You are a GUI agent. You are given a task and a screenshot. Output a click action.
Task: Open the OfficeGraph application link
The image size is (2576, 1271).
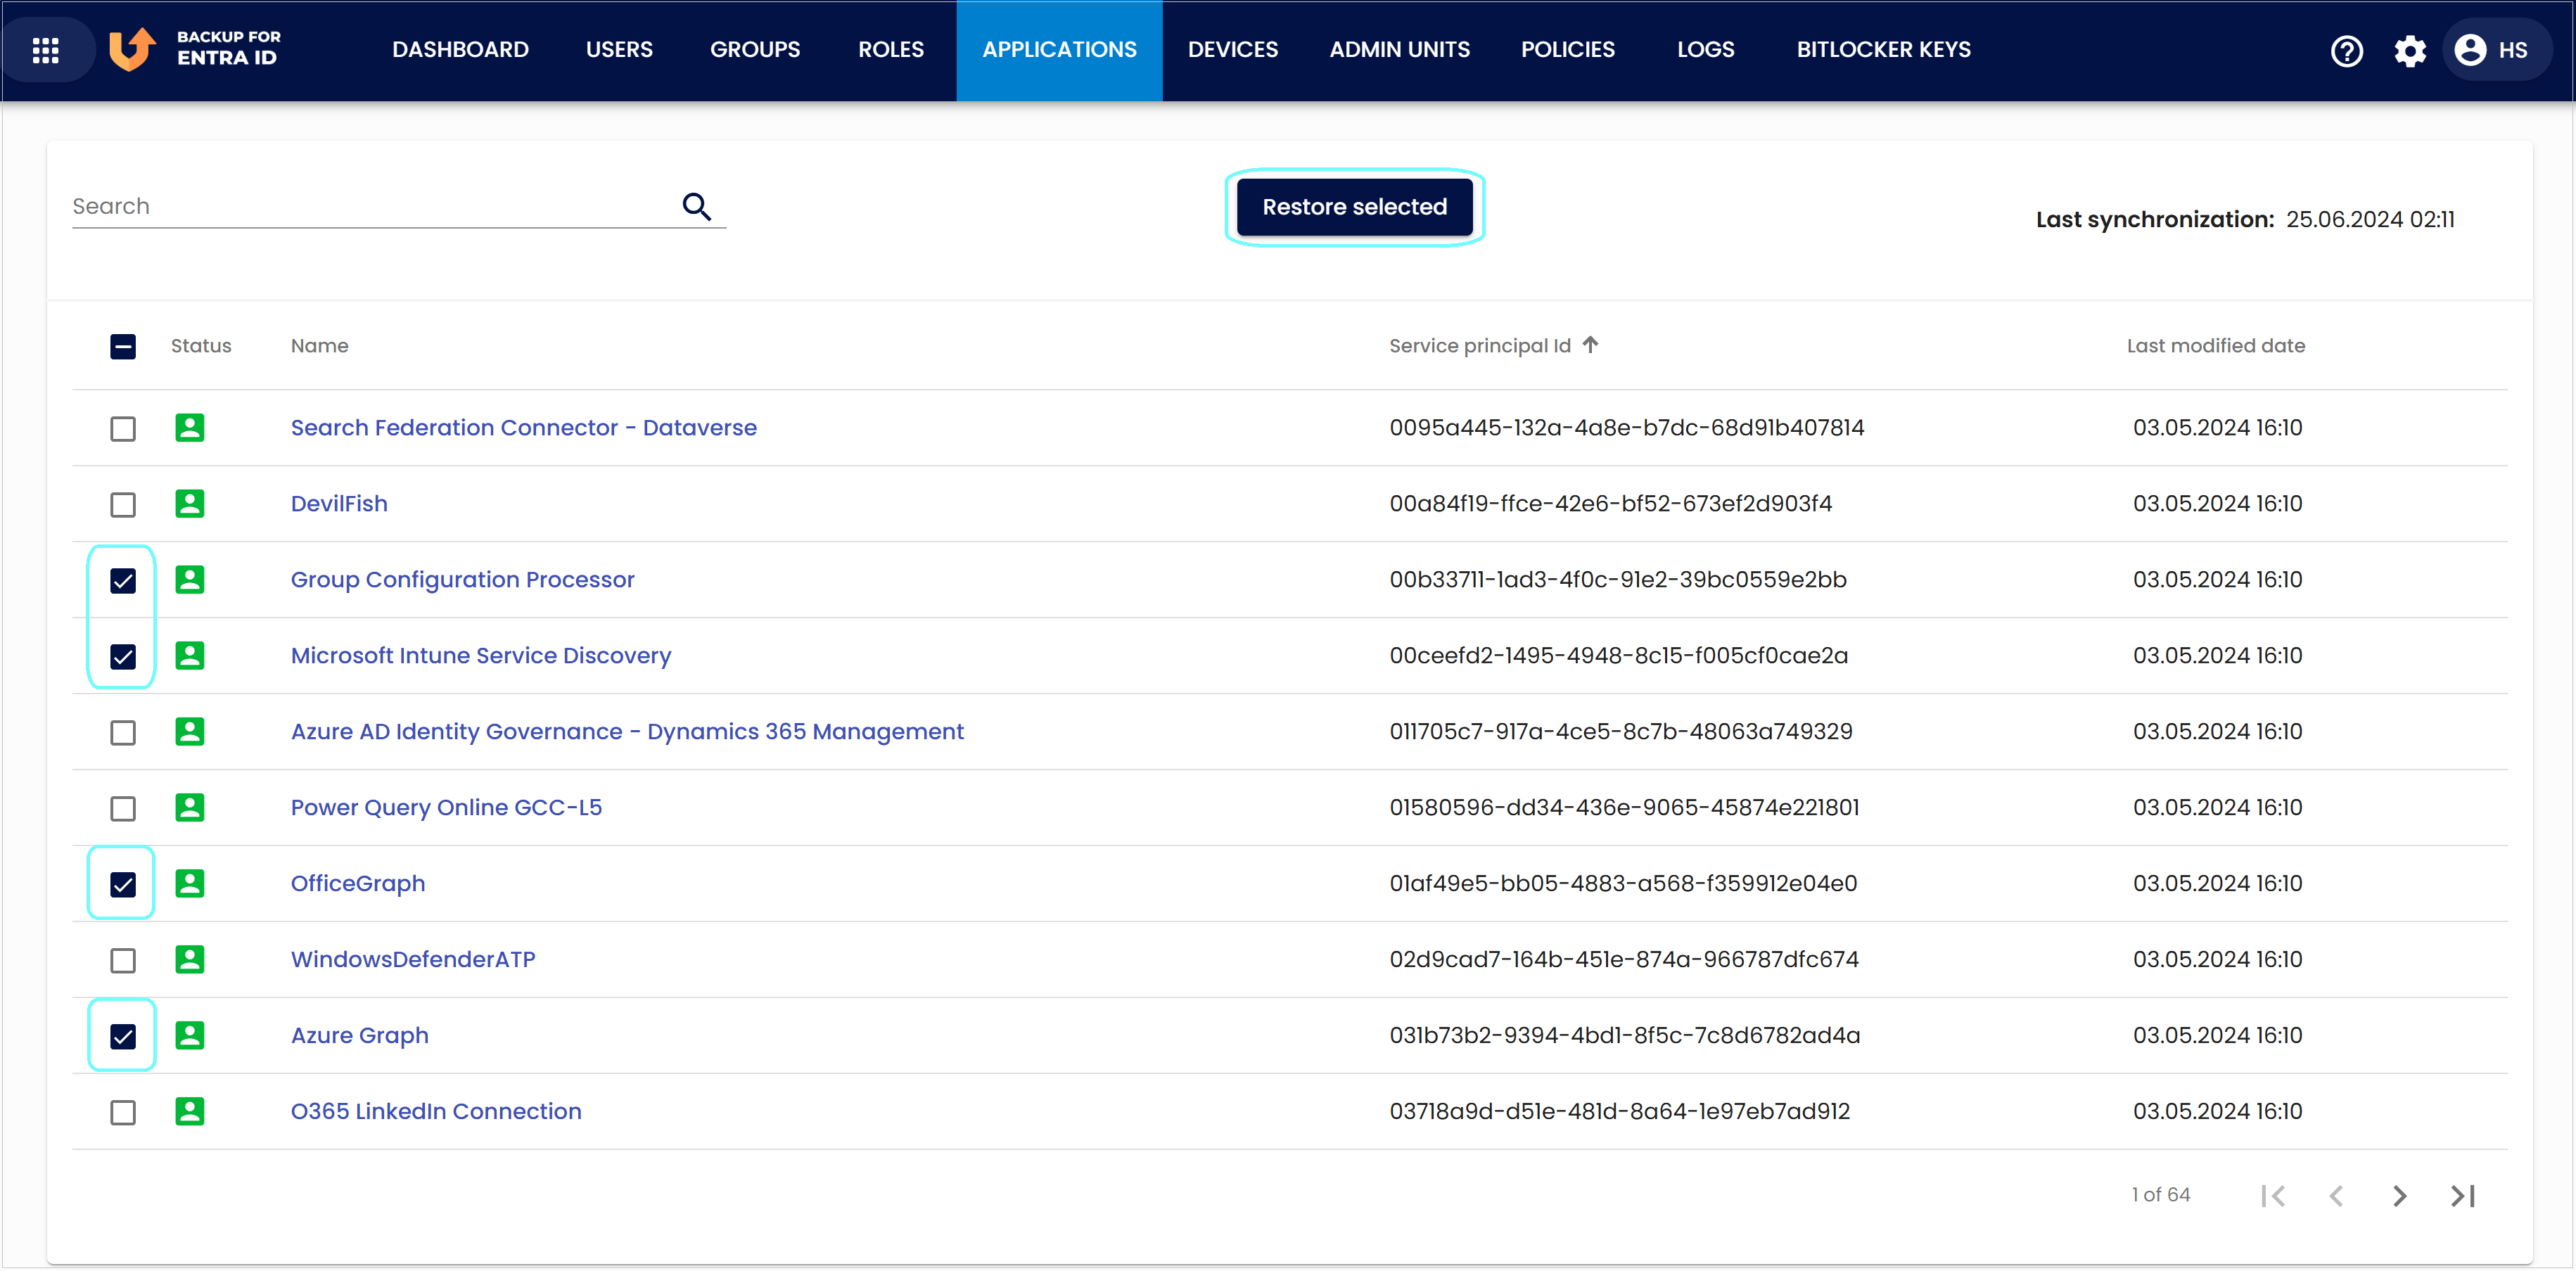(x=358, y=884)
